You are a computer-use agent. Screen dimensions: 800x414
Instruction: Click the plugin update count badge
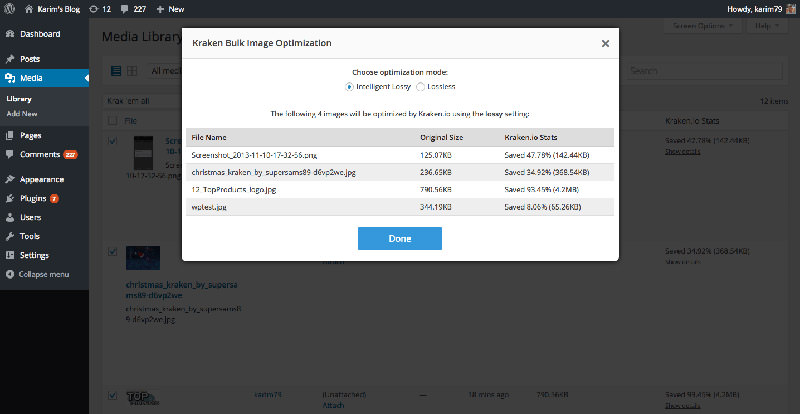(x=54, y=199)
